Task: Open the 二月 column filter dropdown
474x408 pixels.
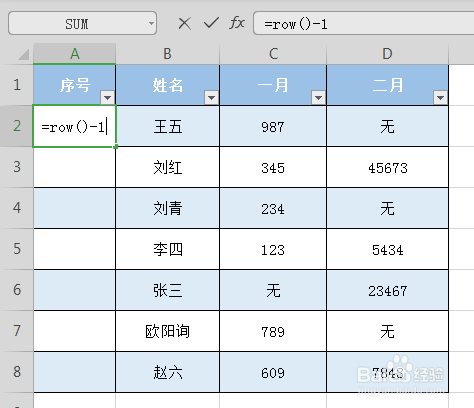Action: [x=440, y=98]
